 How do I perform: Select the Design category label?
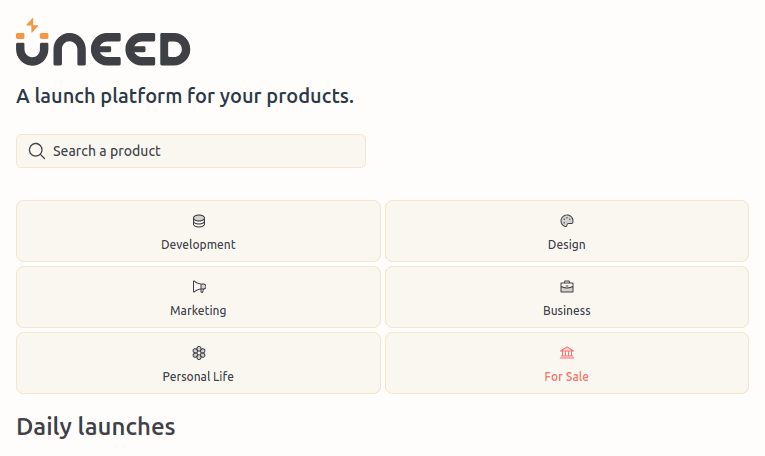pos(567,244)
